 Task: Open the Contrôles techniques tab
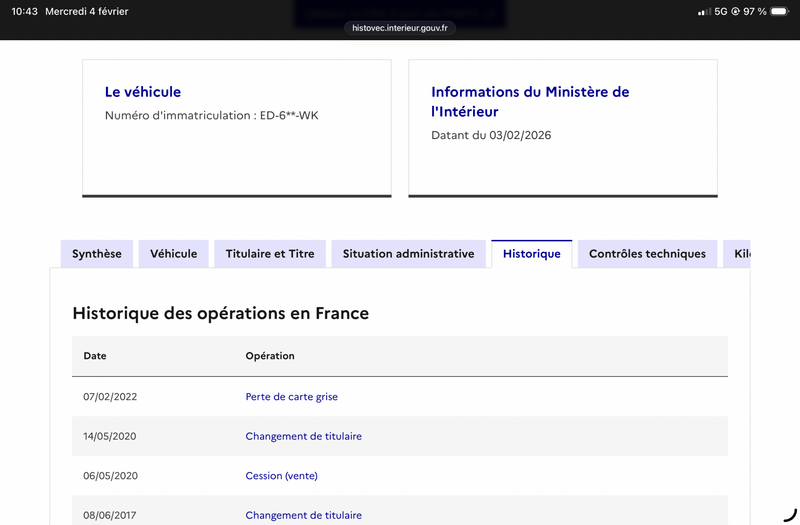click(647, 254)
